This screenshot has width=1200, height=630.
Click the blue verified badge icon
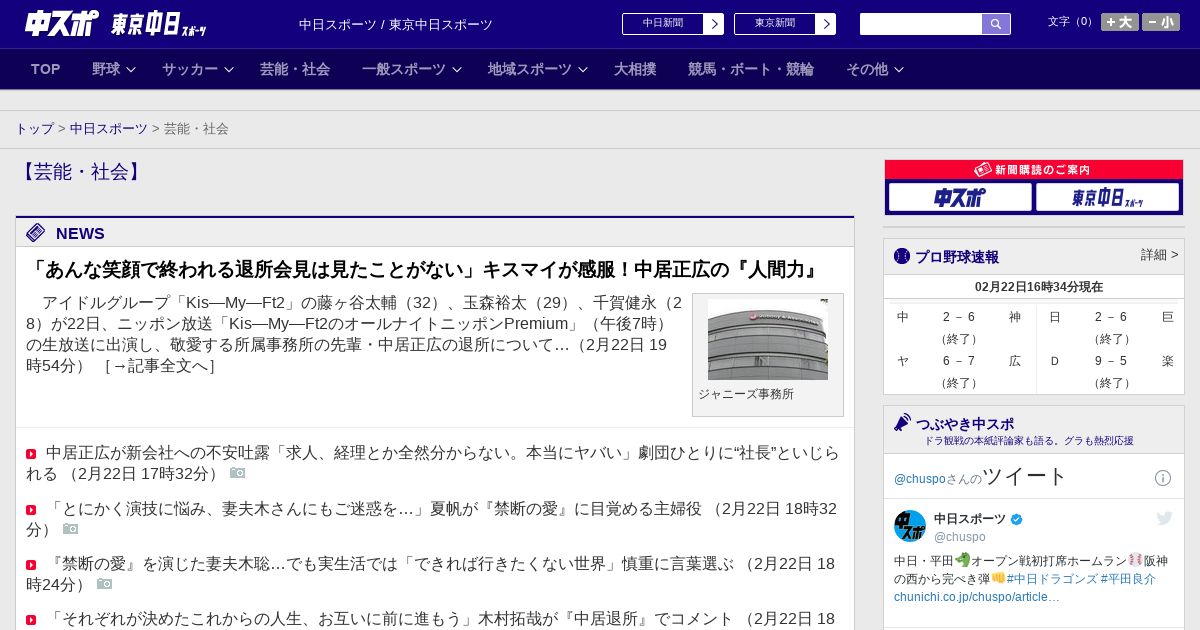[1017, 520]
